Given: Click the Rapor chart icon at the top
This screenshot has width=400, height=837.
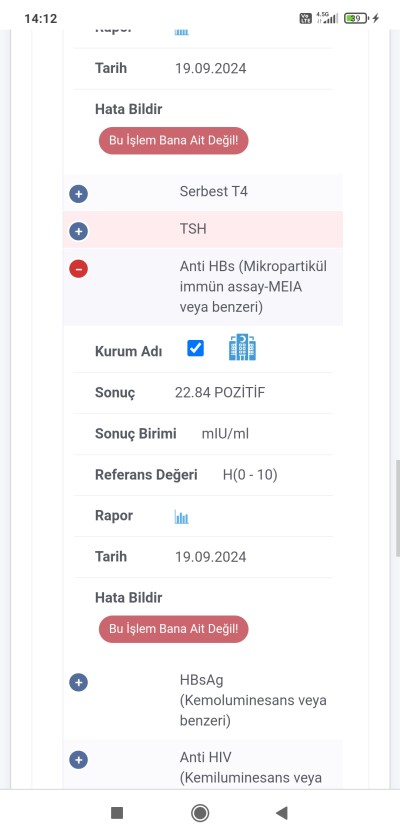Looking at the screenshot, I should [182, 32].
